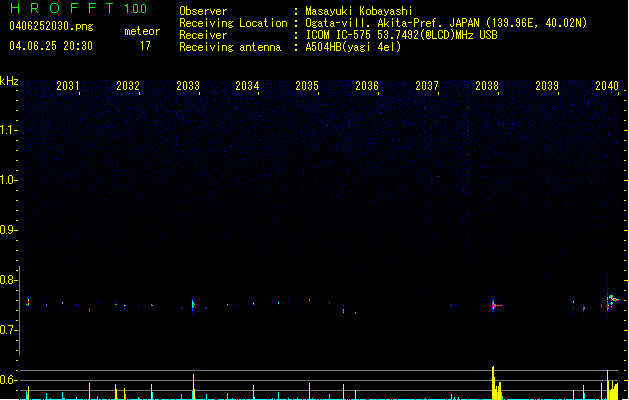This screenshot has height=400, width=629.
Task: Click the 0.6 kHz frequency label
Action: coord(8,380)
